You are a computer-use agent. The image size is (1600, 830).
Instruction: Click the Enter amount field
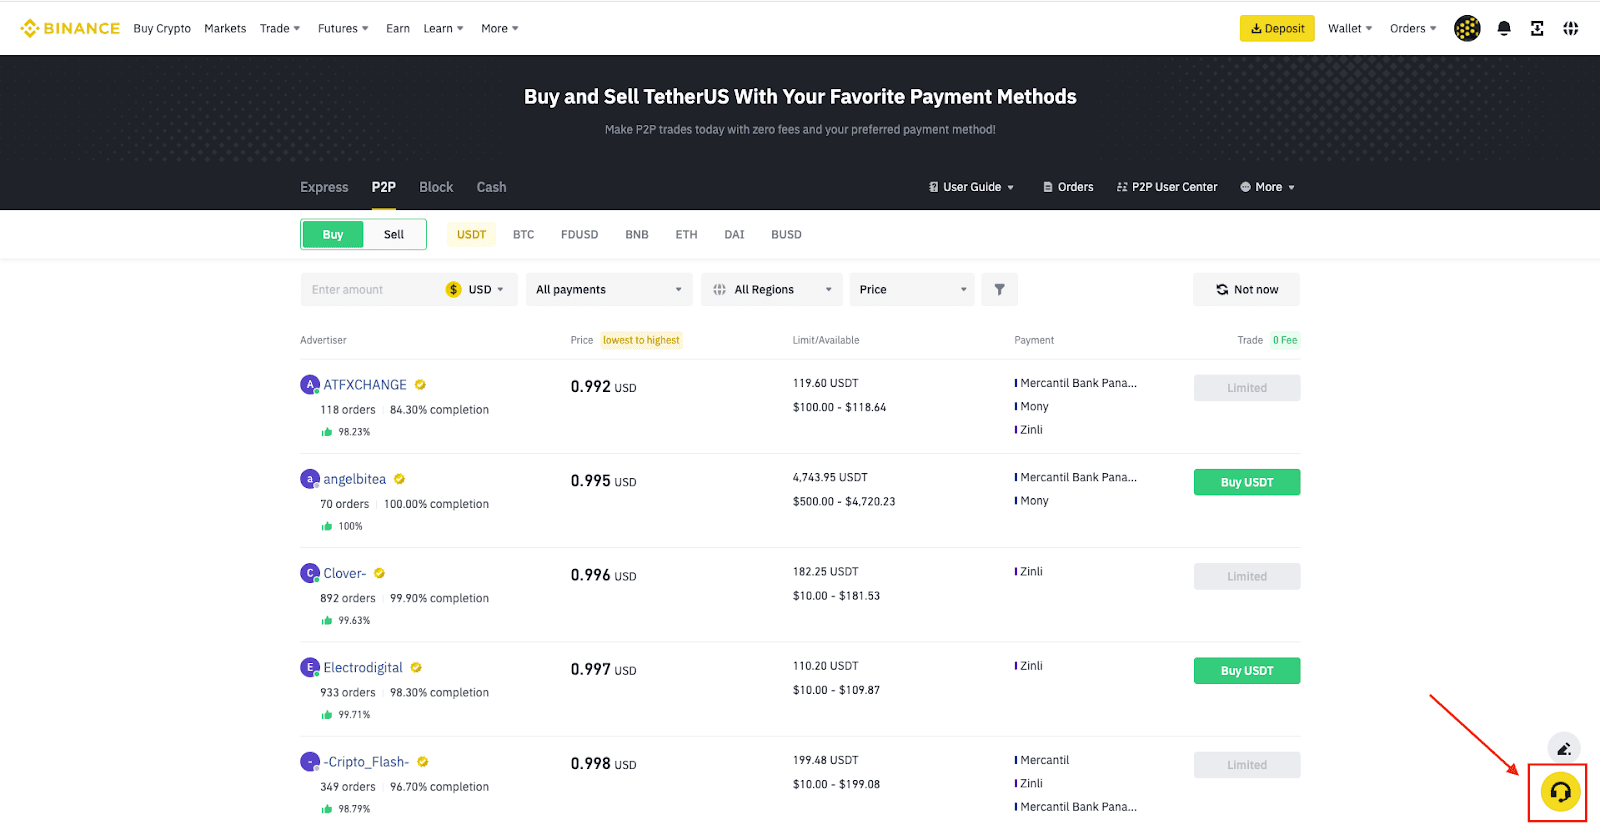(370, 289)
